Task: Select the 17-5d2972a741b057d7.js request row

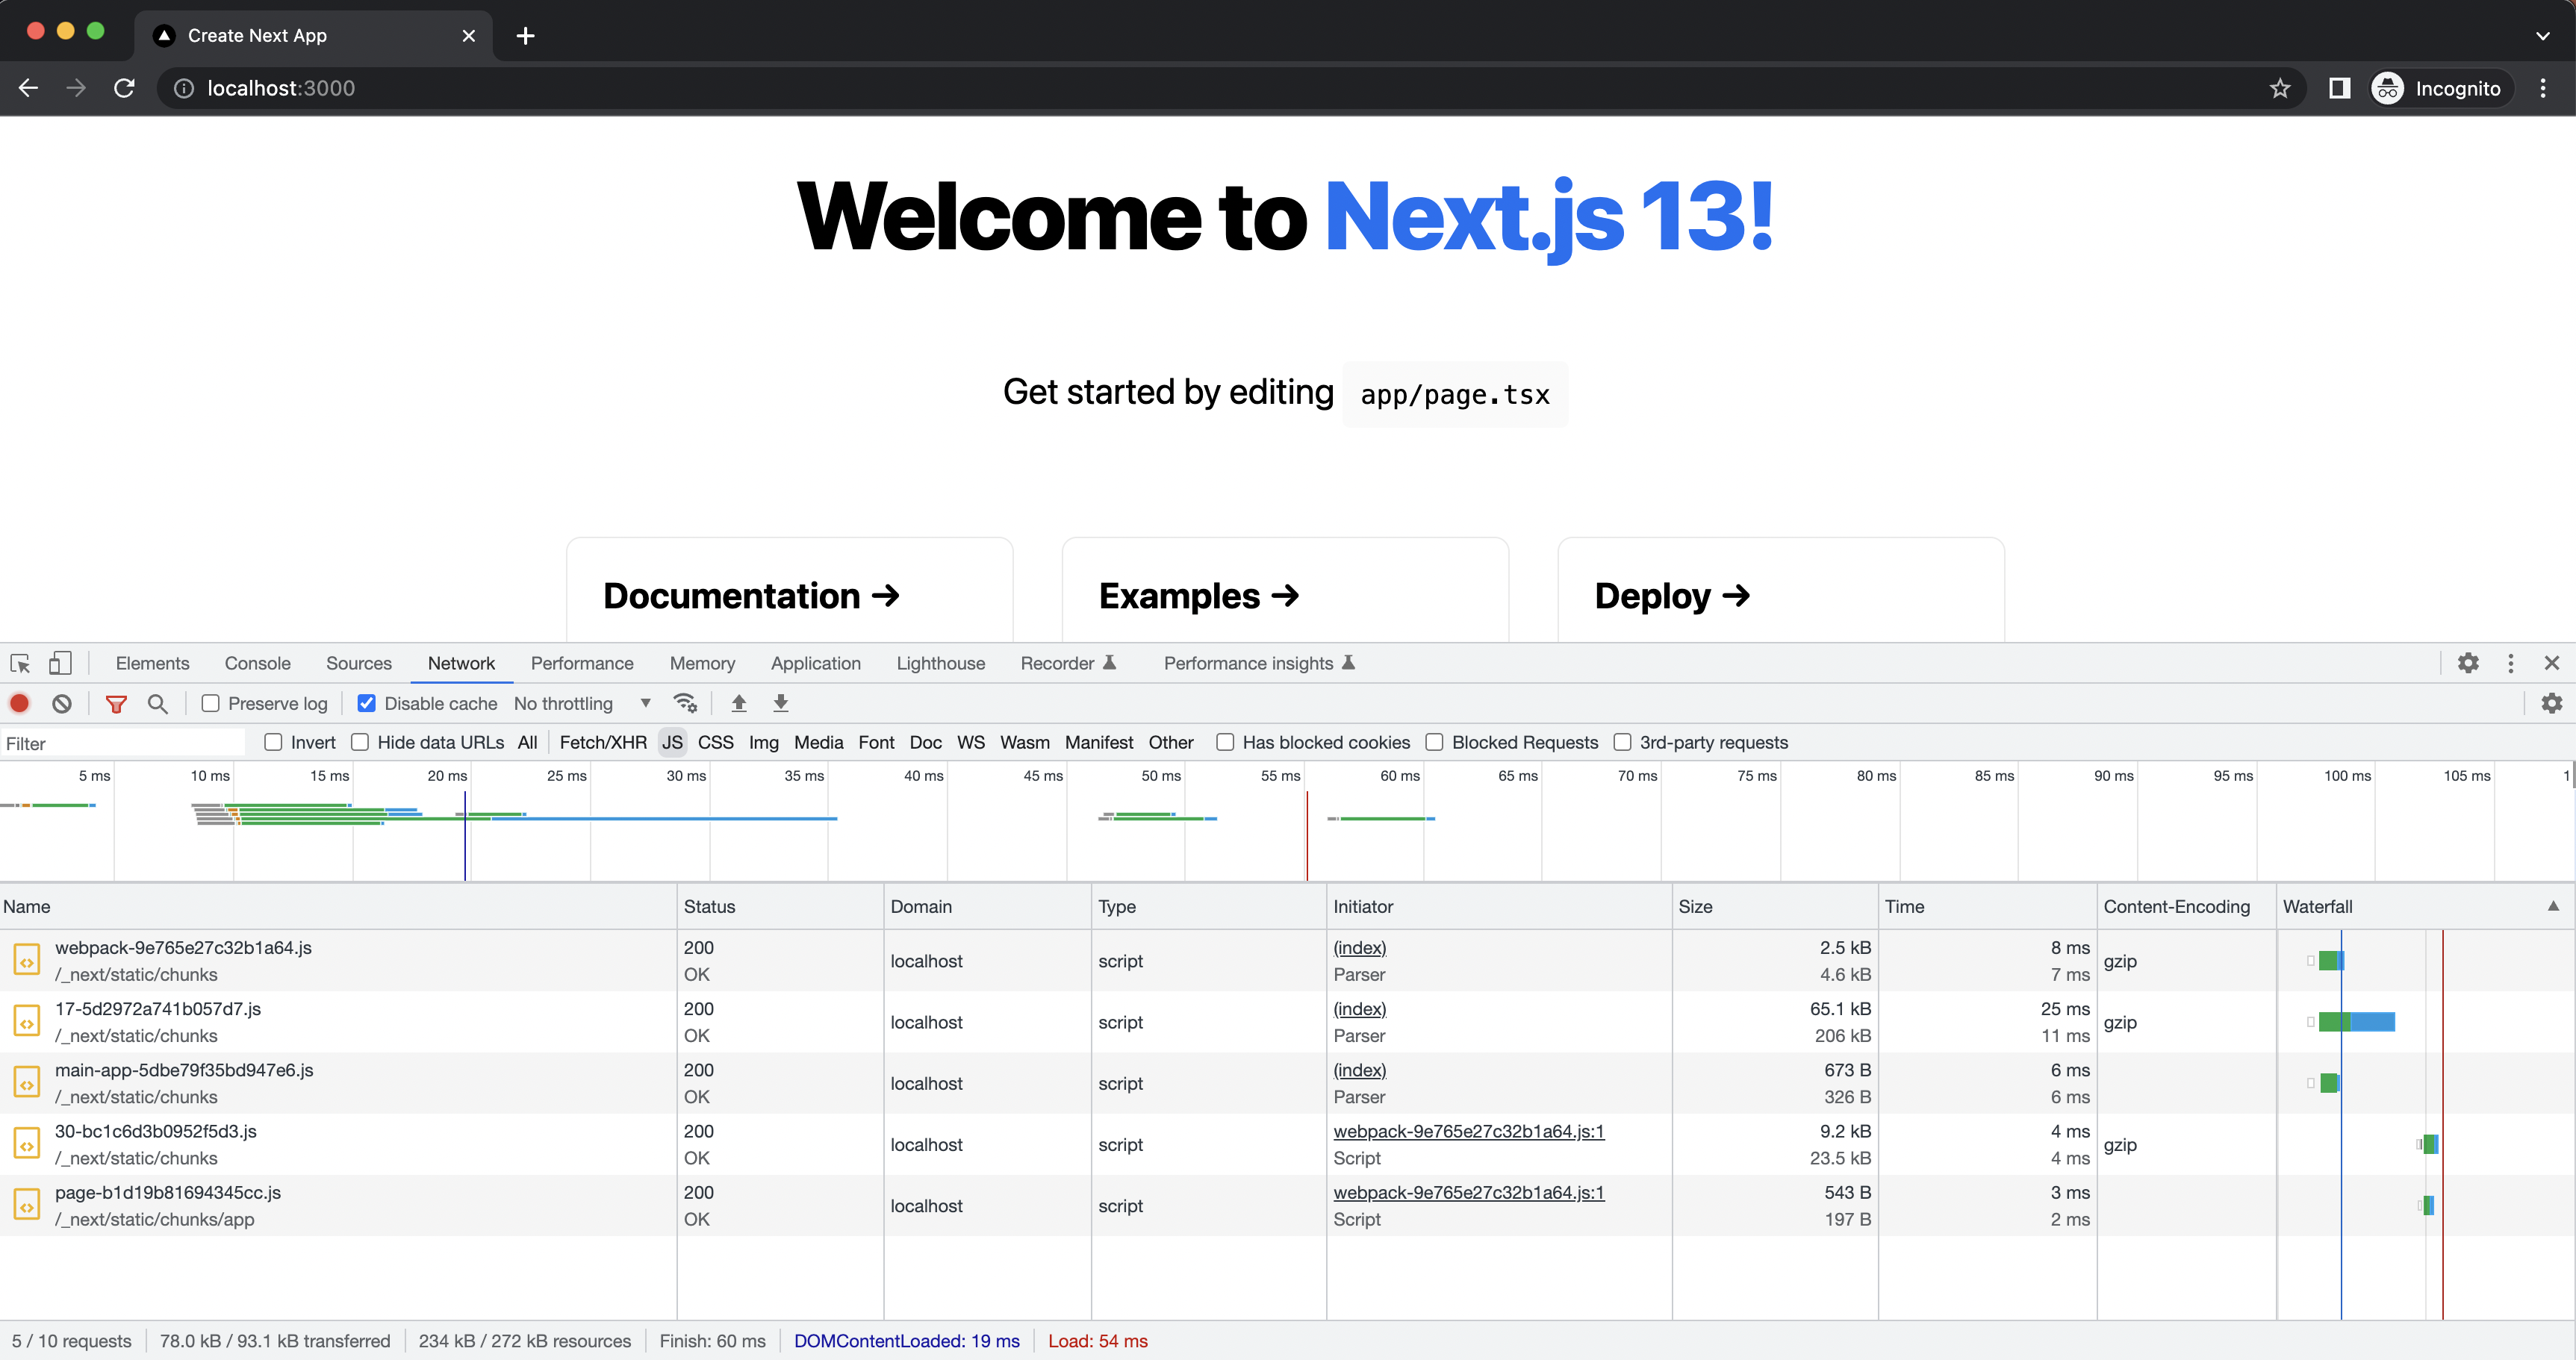Action: (1288, 1022)
